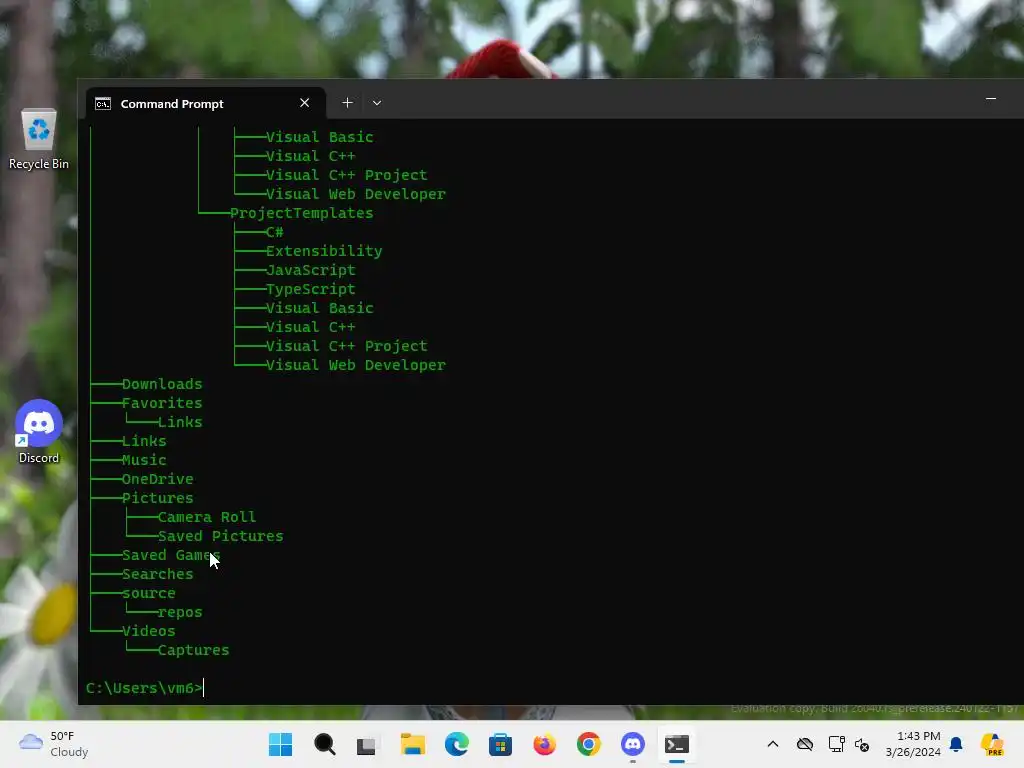Click the OneDrive cloud tray icon
The image size is (1024, 768).
tap(805, 744)
